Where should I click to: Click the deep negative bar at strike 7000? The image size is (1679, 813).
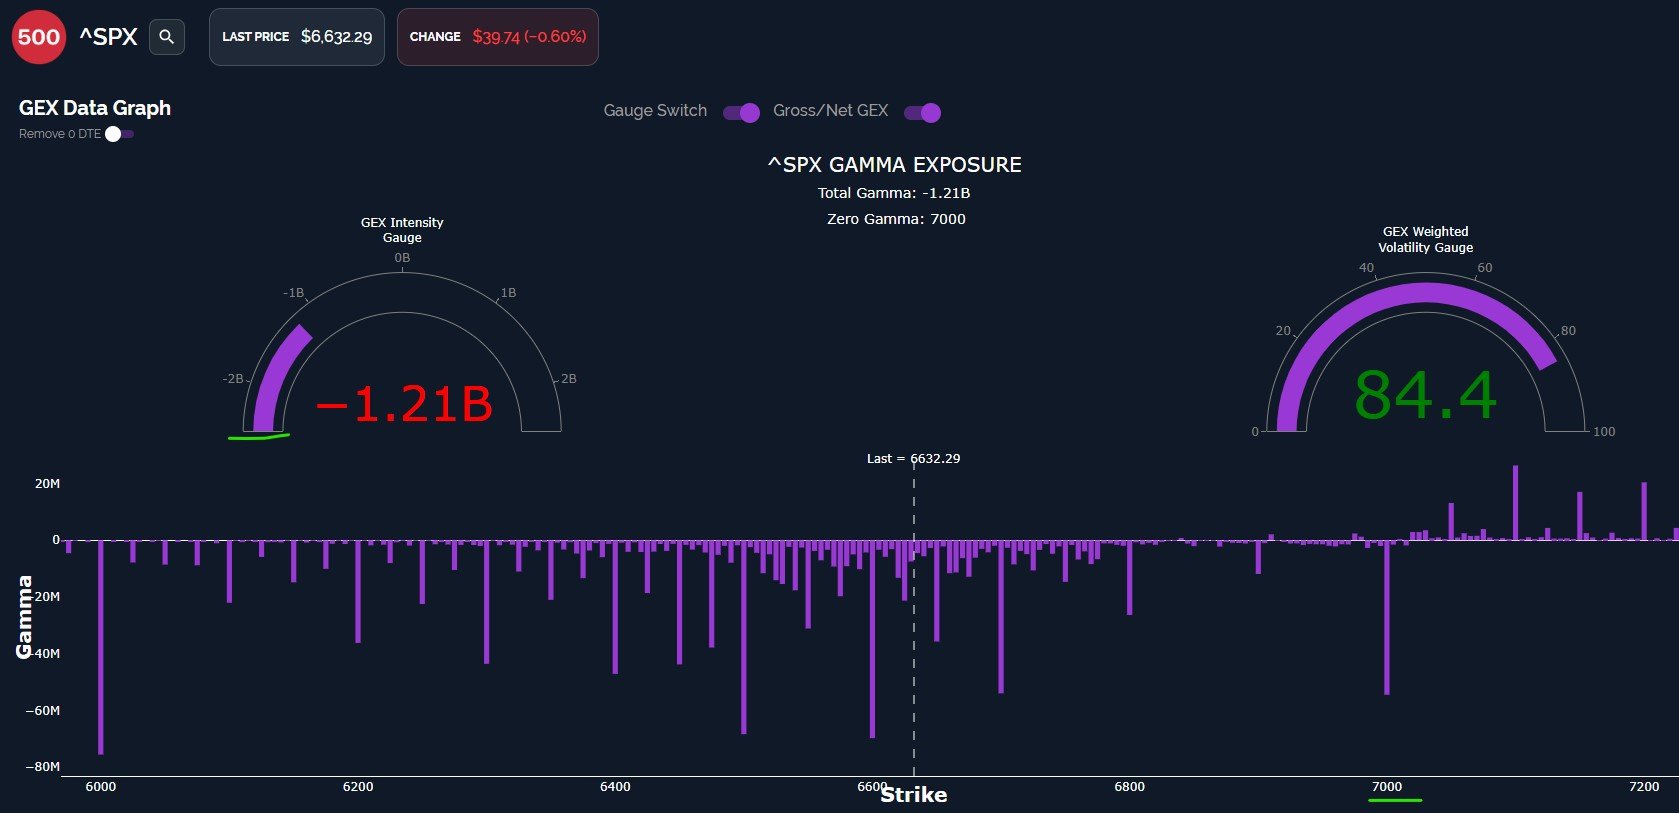pyautogui.click(x=1386, y=617)
